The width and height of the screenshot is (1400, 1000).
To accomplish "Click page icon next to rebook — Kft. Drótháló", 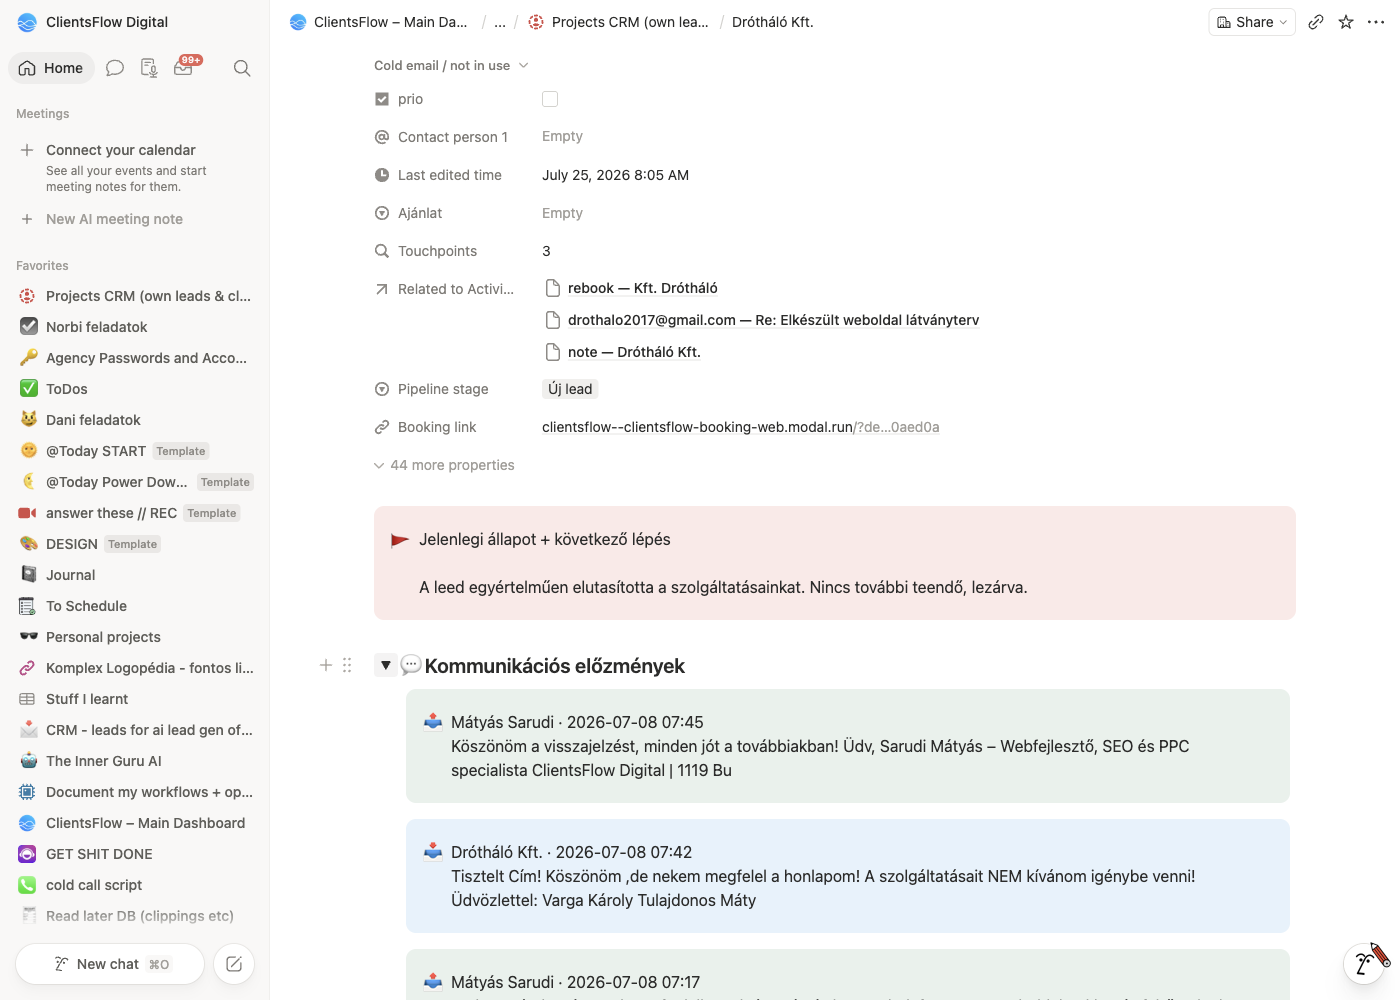I will click(552, 288).
